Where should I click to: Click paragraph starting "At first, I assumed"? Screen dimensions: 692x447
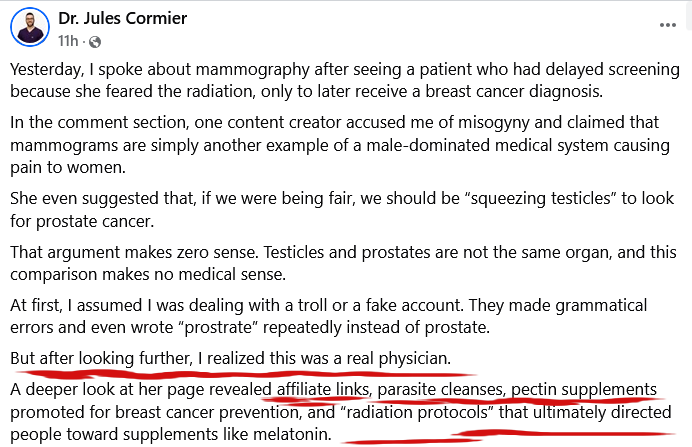click(x=330, y=315)
